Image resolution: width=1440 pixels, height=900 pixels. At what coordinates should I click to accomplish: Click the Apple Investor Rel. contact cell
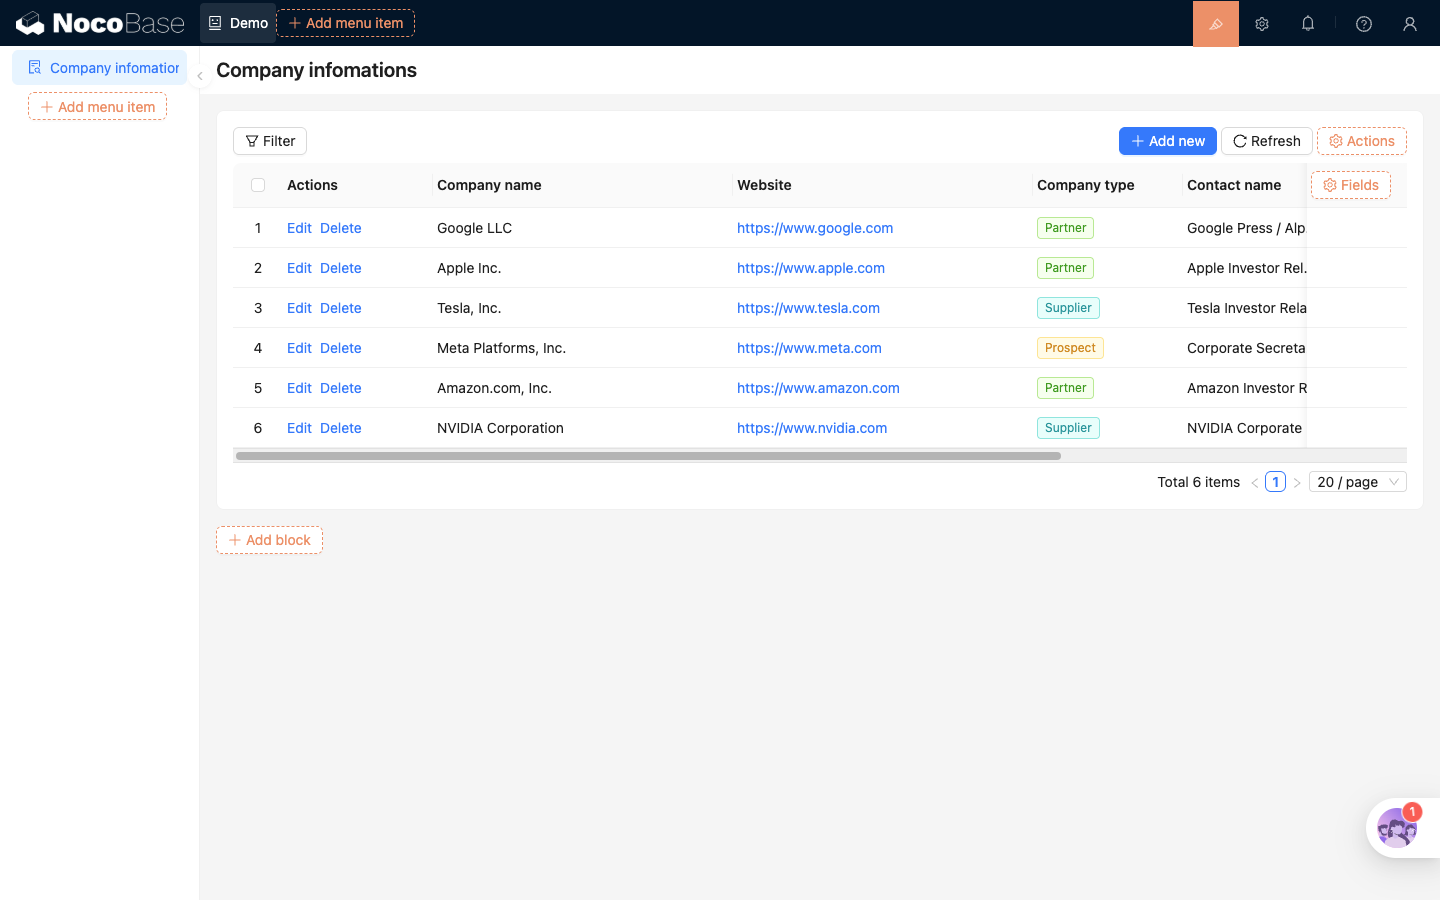(x=1246, y=268)
